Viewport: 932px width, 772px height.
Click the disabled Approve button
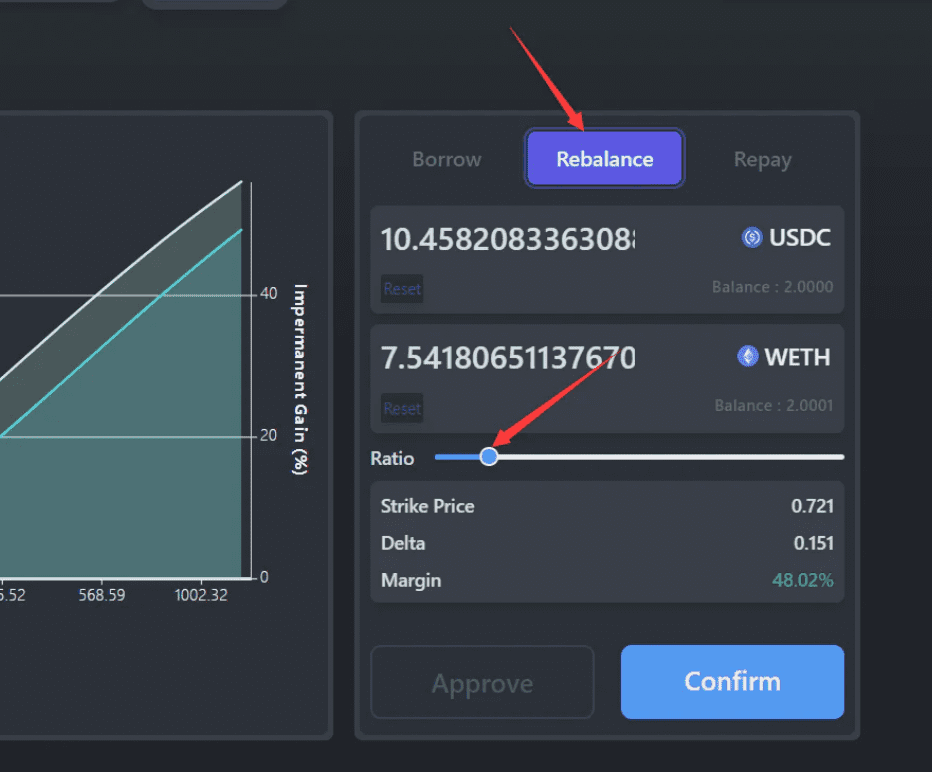click(482, 682)
